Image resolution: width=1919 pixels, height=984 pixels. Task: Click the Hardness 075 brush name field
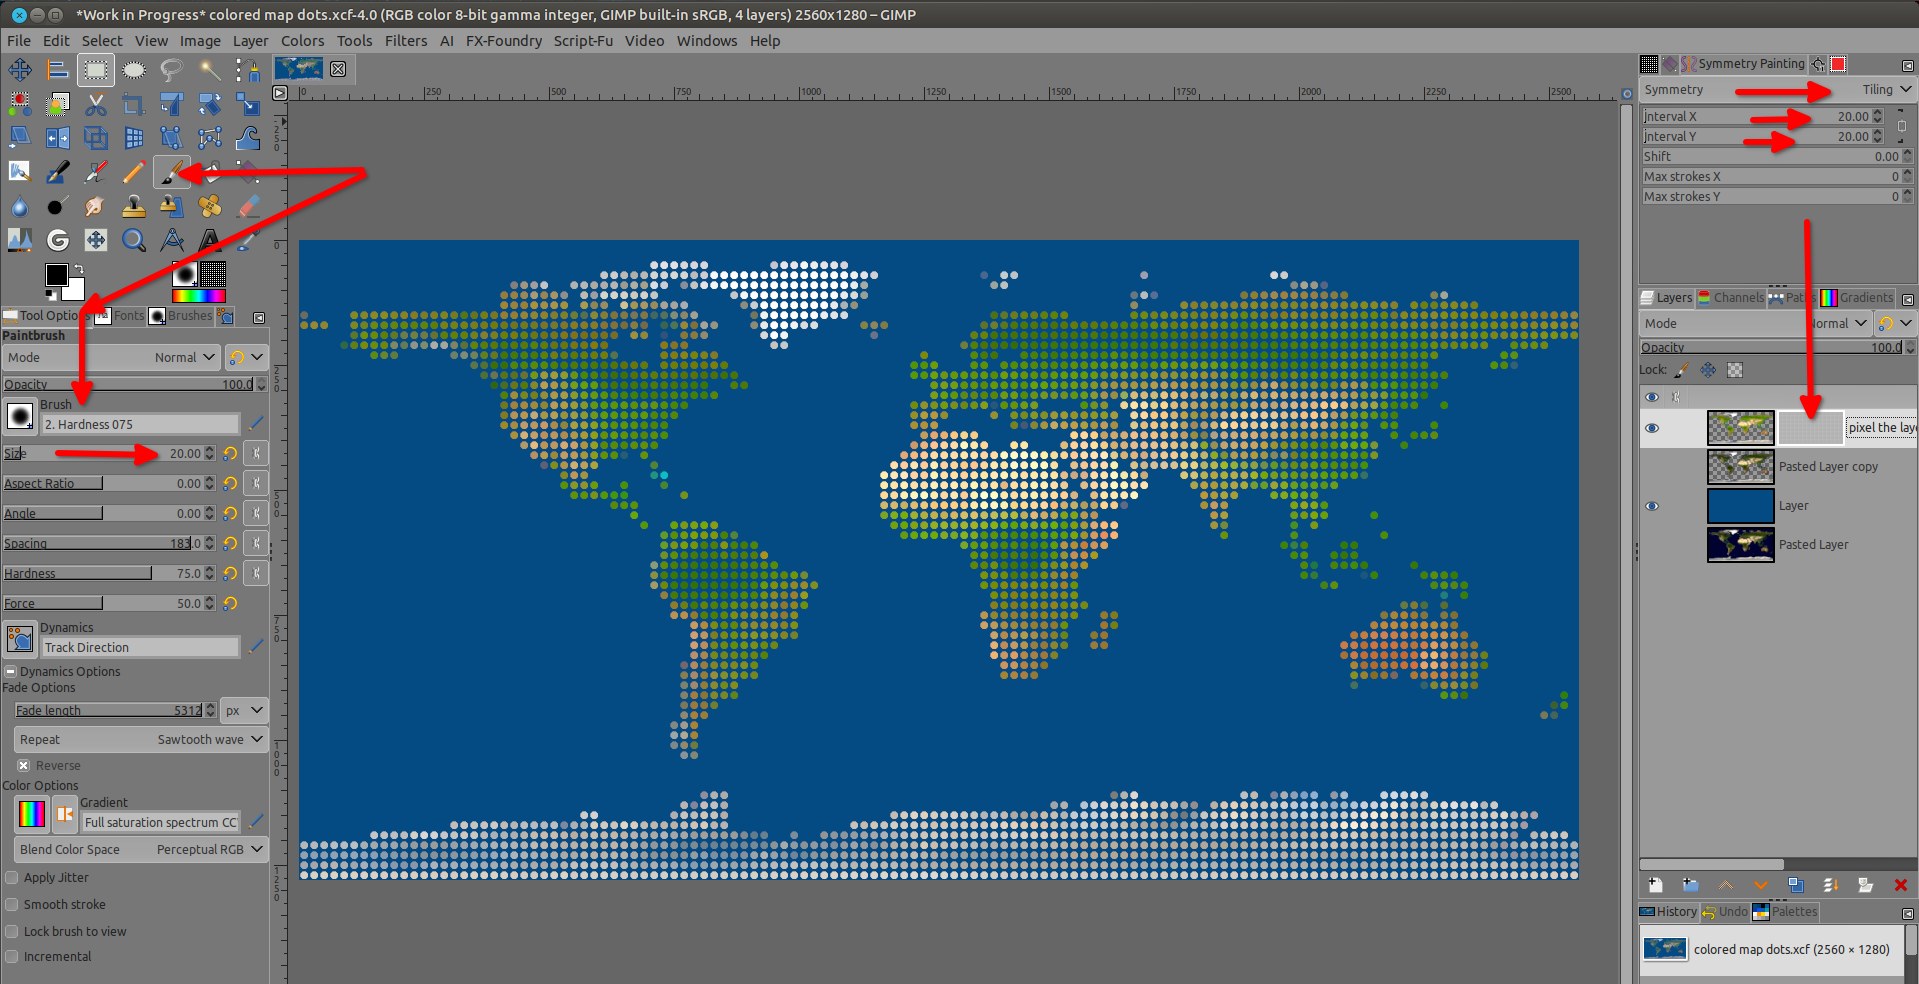click(x=139, y=425)
